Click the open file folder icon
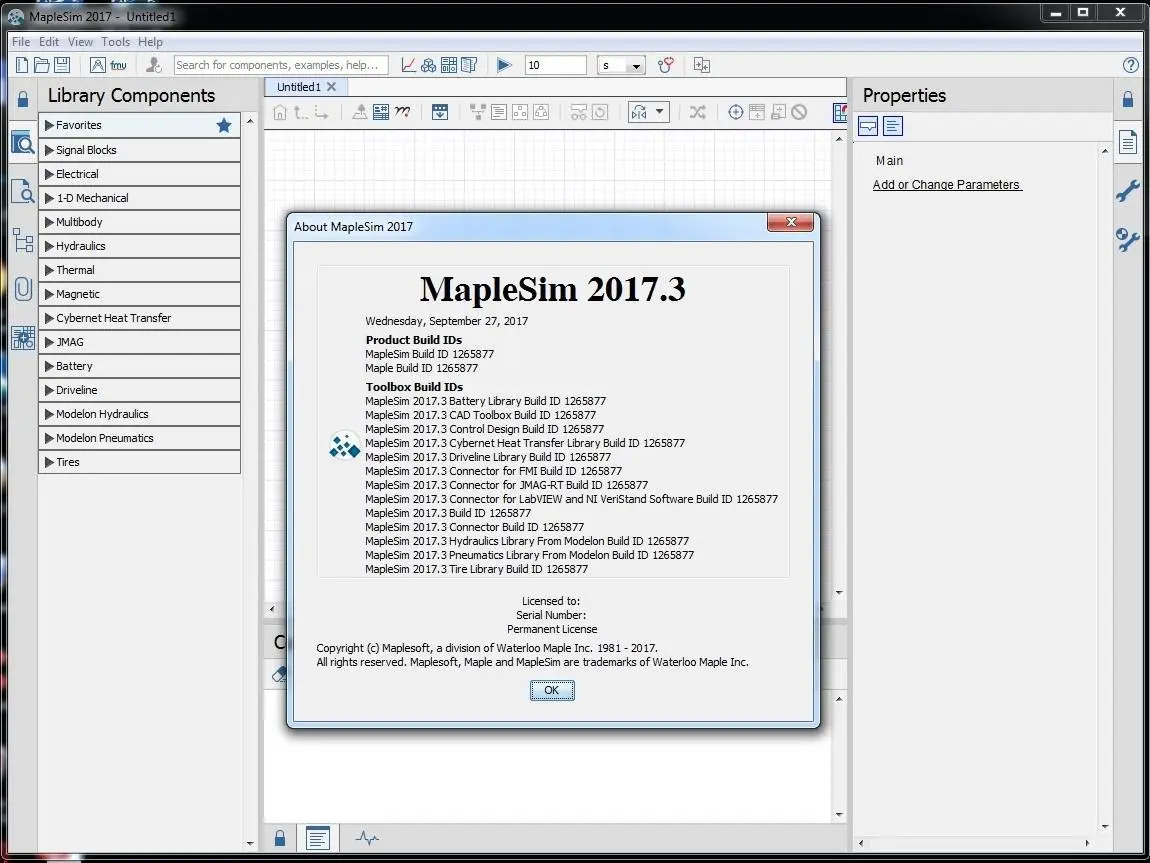 click(x=42, y=65)
